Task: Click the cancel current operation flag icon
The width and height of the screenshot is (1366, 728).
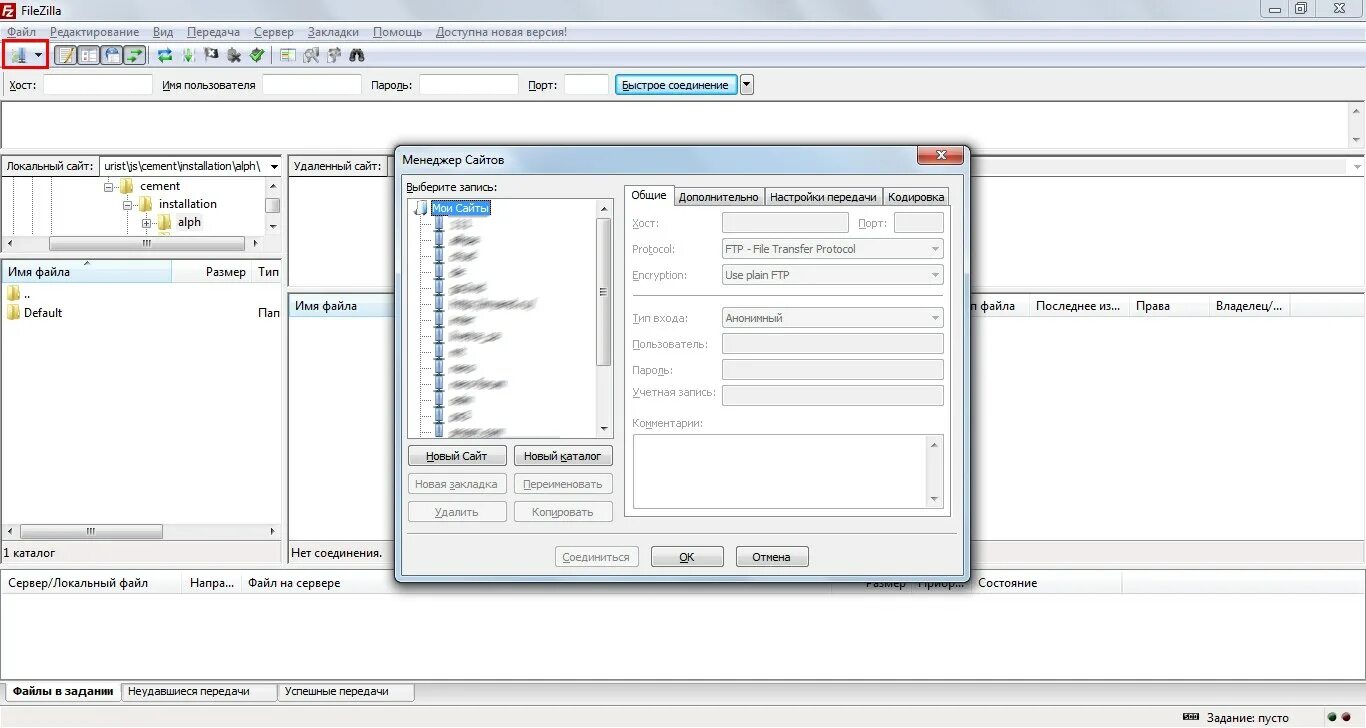Action: coord(211,55)
